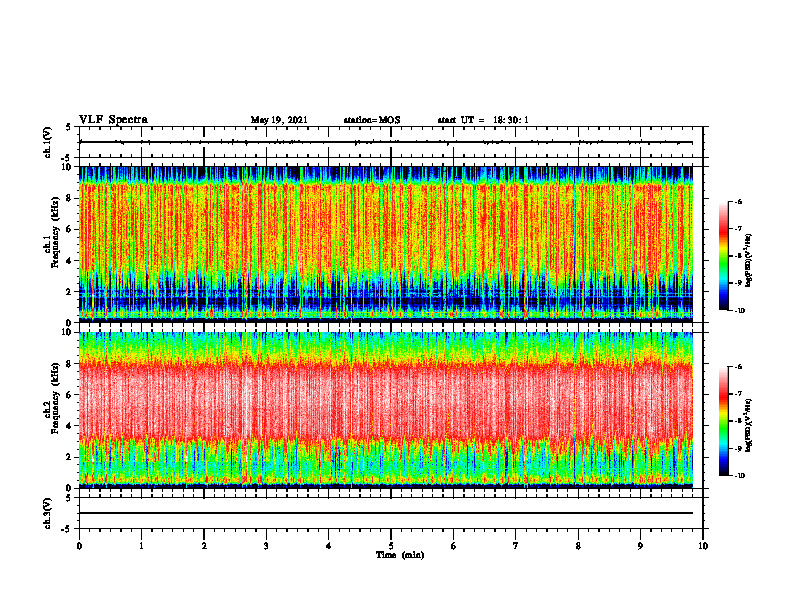Click the ch.1 spectrogram plot

pos(386,244)
